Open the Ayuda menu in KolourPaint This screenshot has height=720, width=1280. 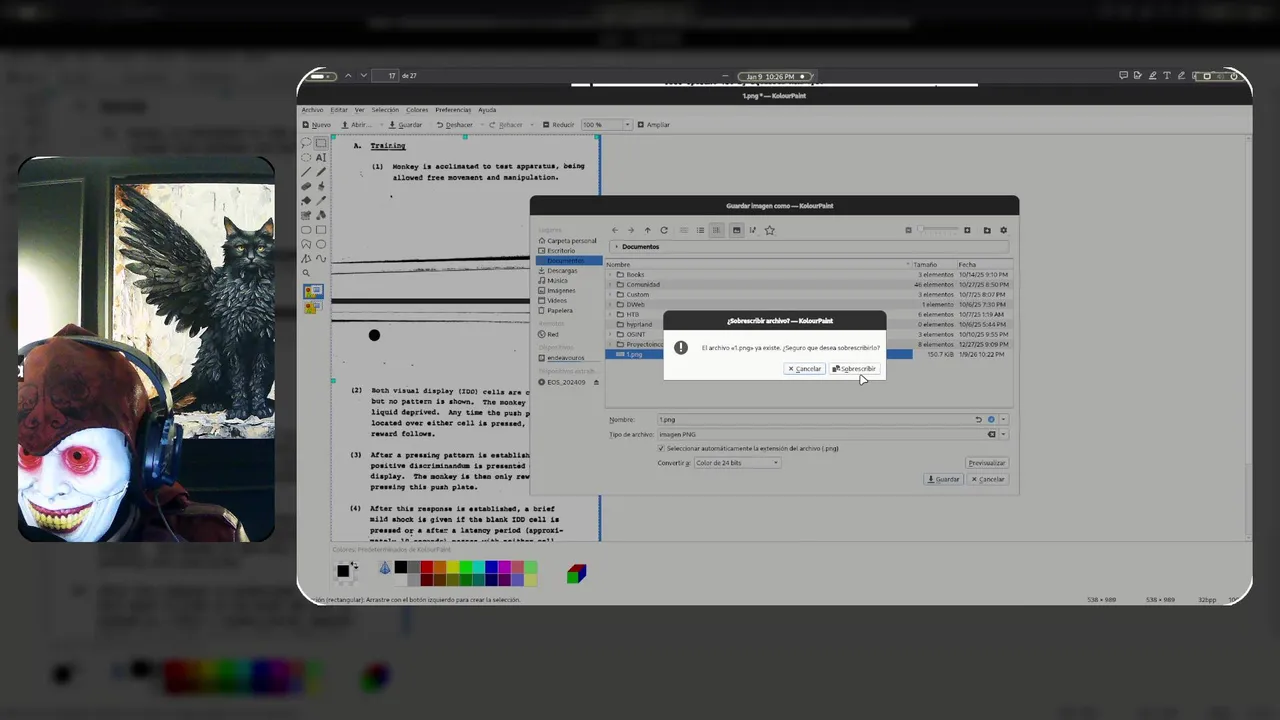487,110
